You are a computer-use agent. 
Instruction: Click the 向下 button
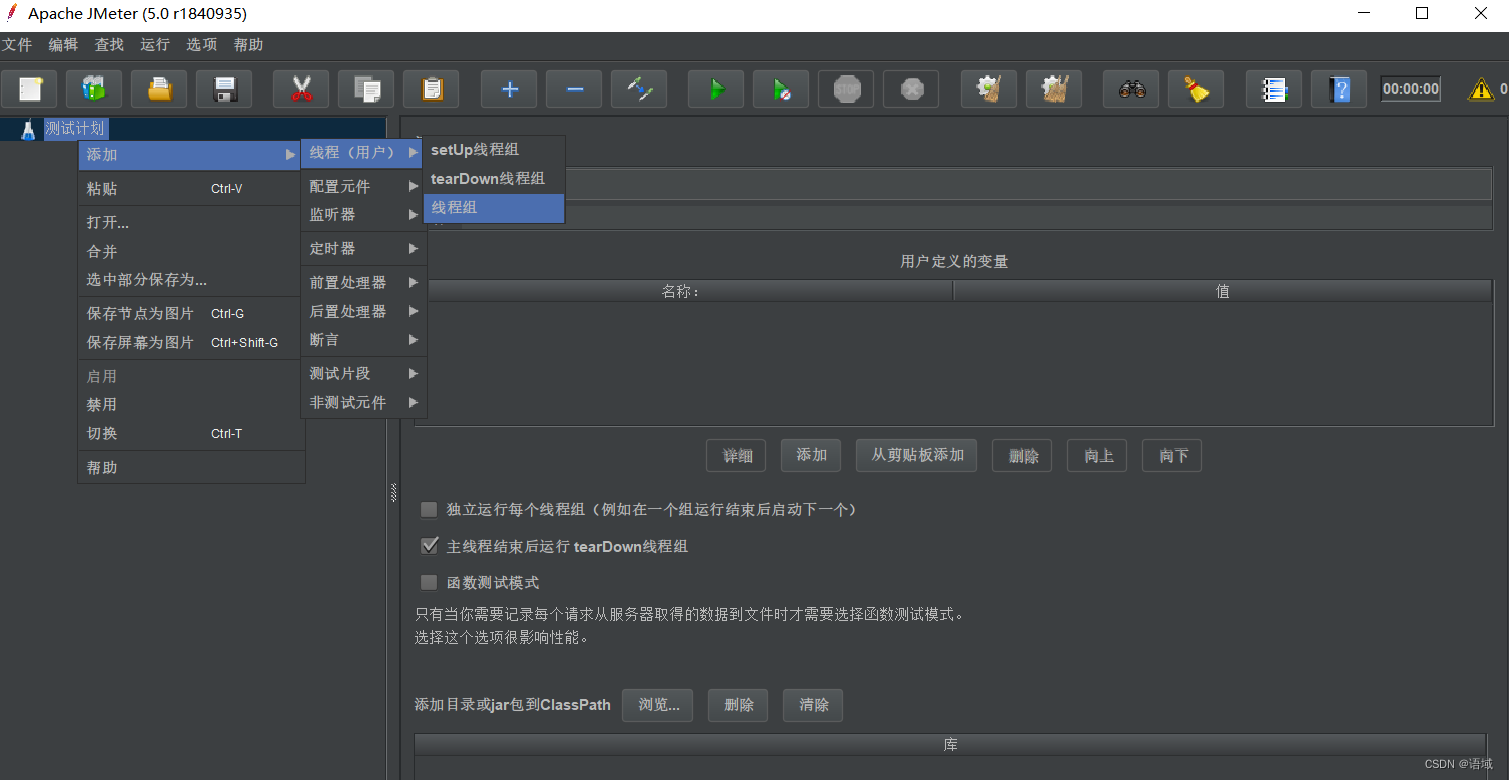(1172, 456)
